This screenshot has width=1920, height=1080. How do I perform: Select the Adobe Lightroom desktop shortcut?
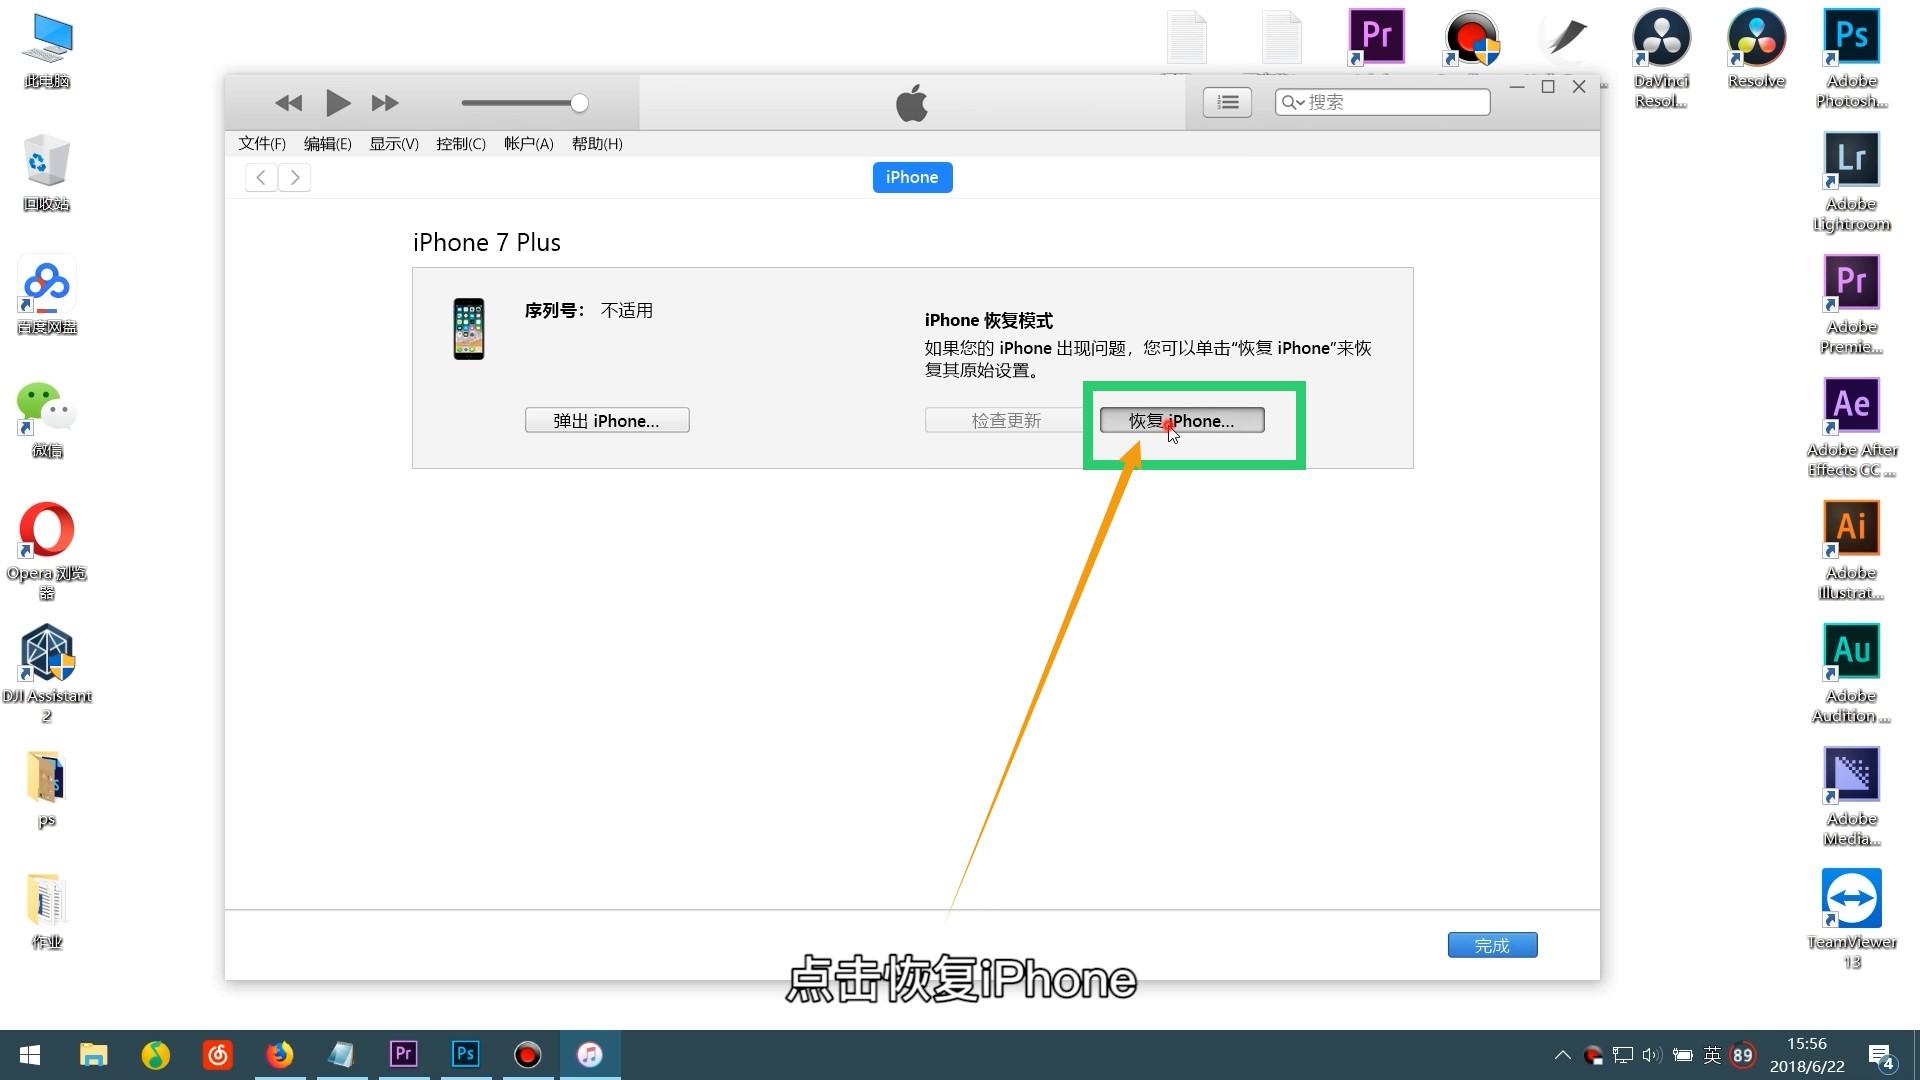click(x=1852, y=181)
